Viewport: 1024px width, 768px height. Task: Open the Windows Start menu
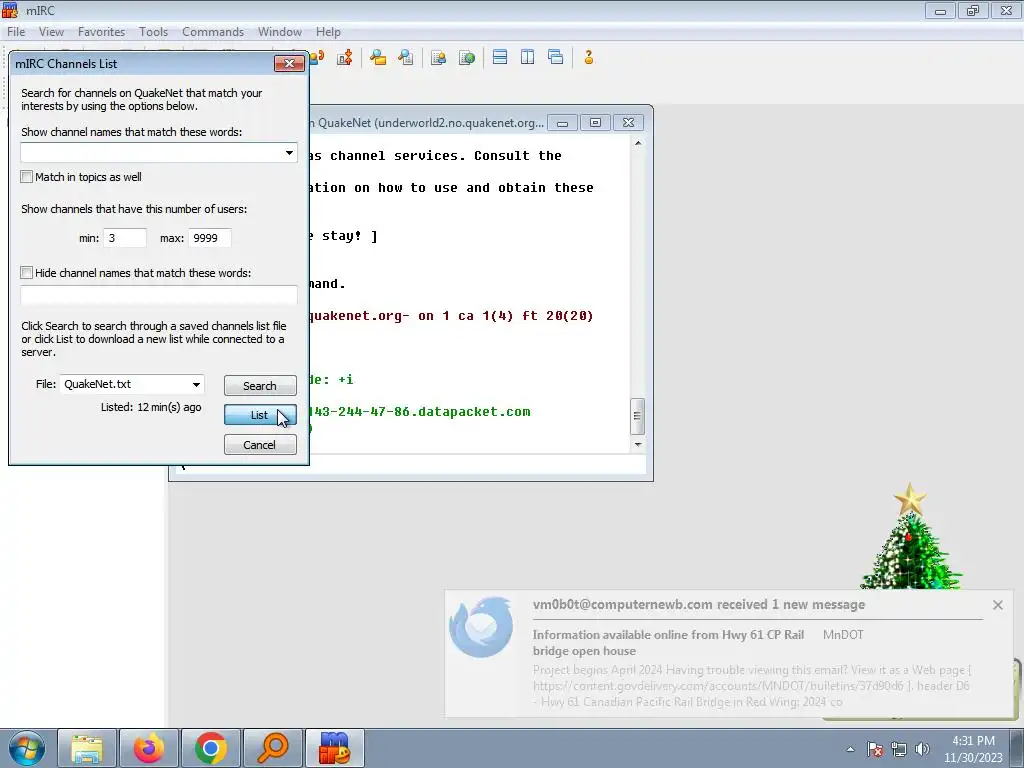tap(27, 748)
